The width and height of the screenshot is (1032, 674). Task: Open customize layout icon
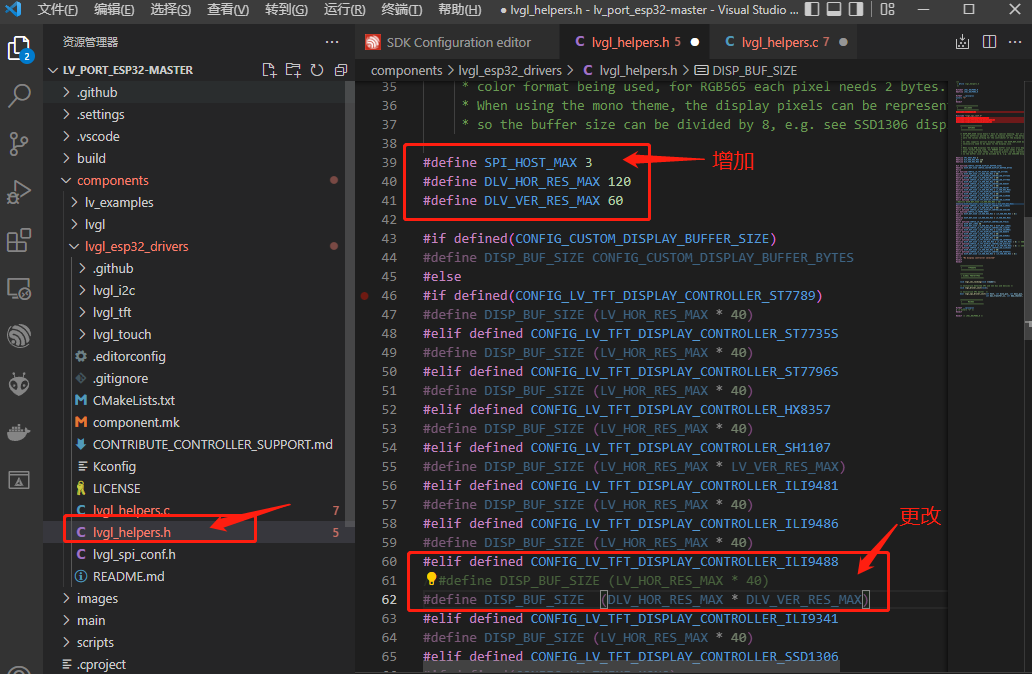click(888, 9)
